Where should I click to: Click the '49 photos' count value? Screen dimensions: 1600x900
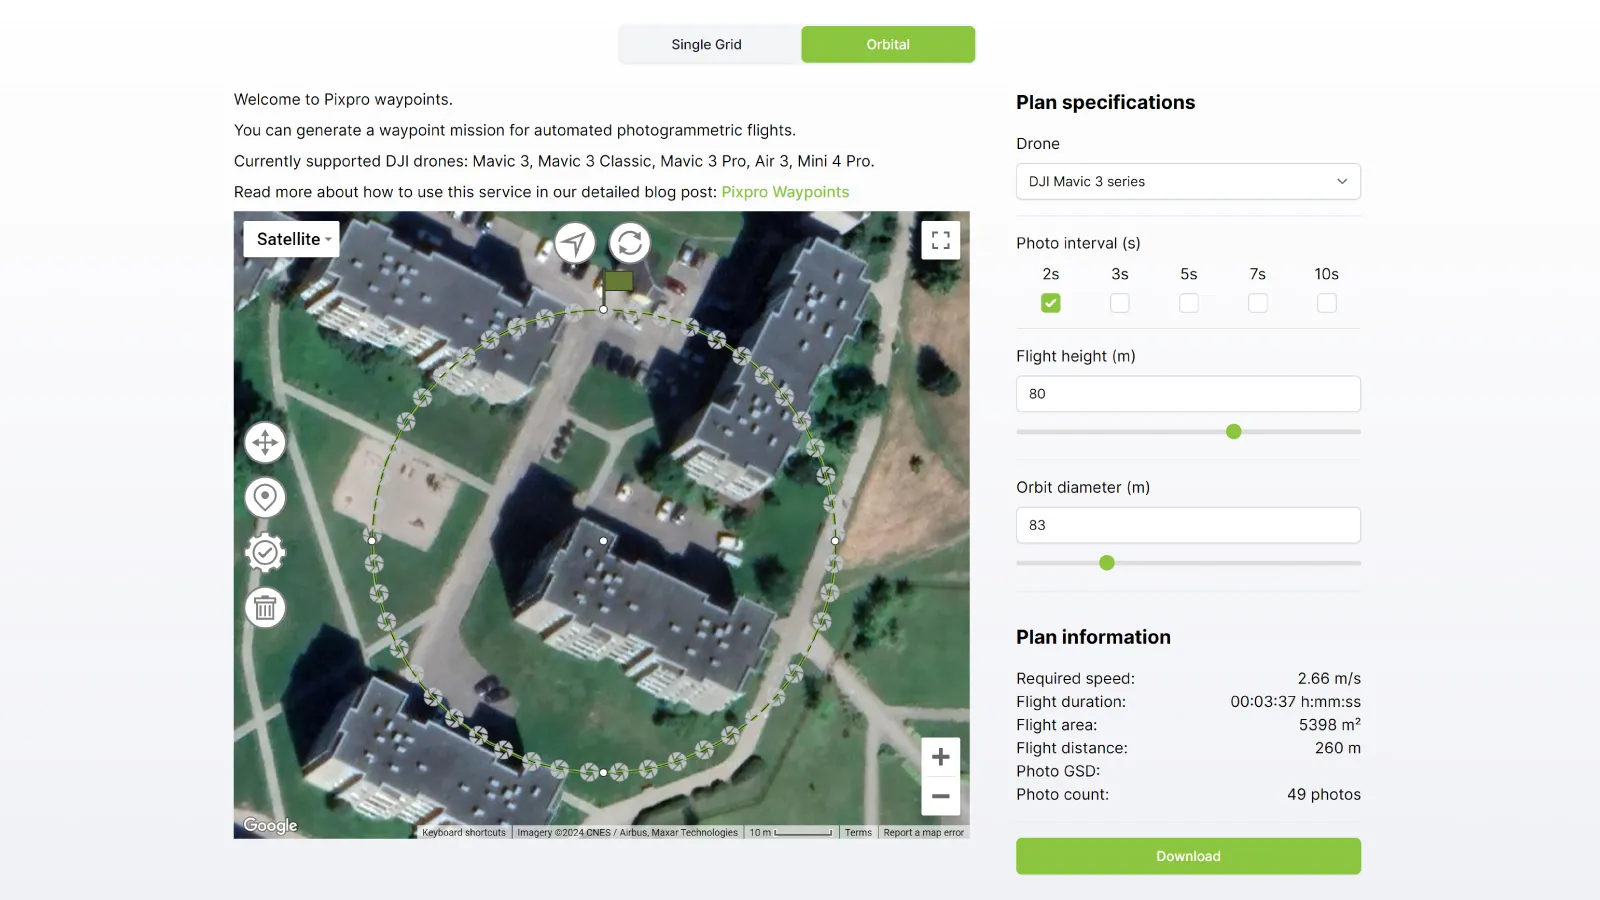tap(1324, 795)
